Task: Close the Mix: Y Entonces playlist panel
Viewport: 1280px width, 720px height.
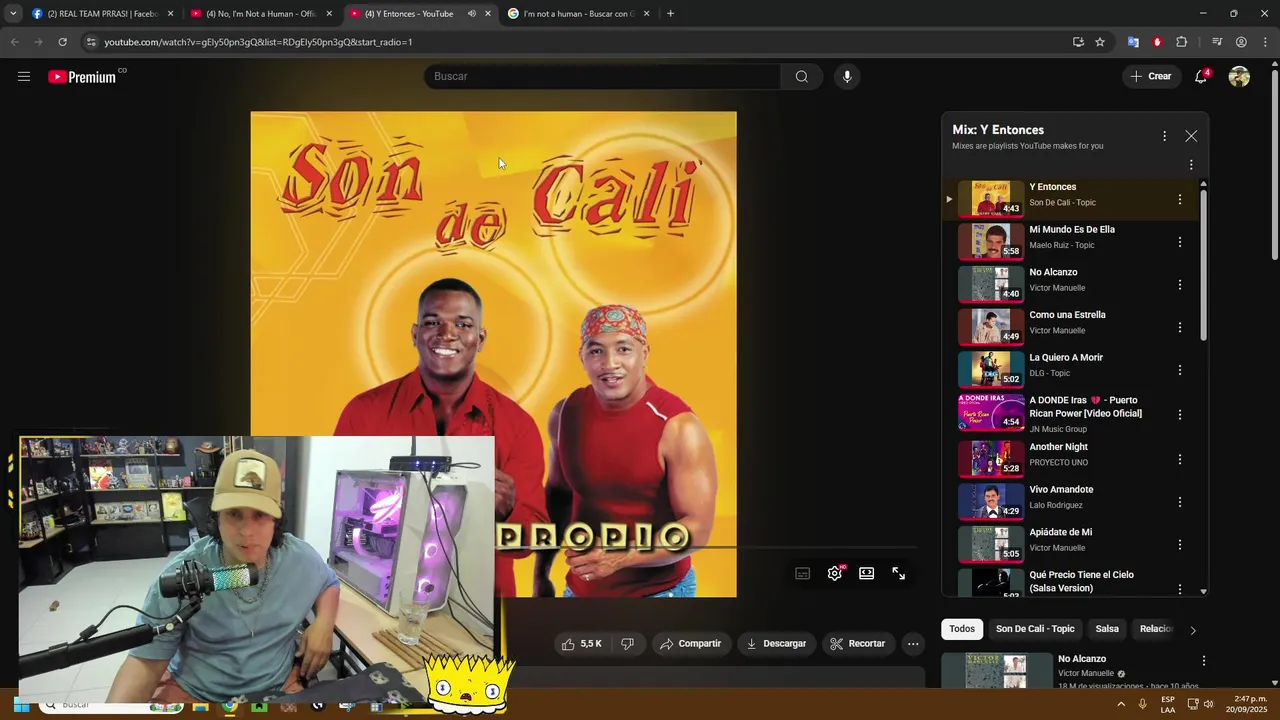Action: tap(1191, 136)
